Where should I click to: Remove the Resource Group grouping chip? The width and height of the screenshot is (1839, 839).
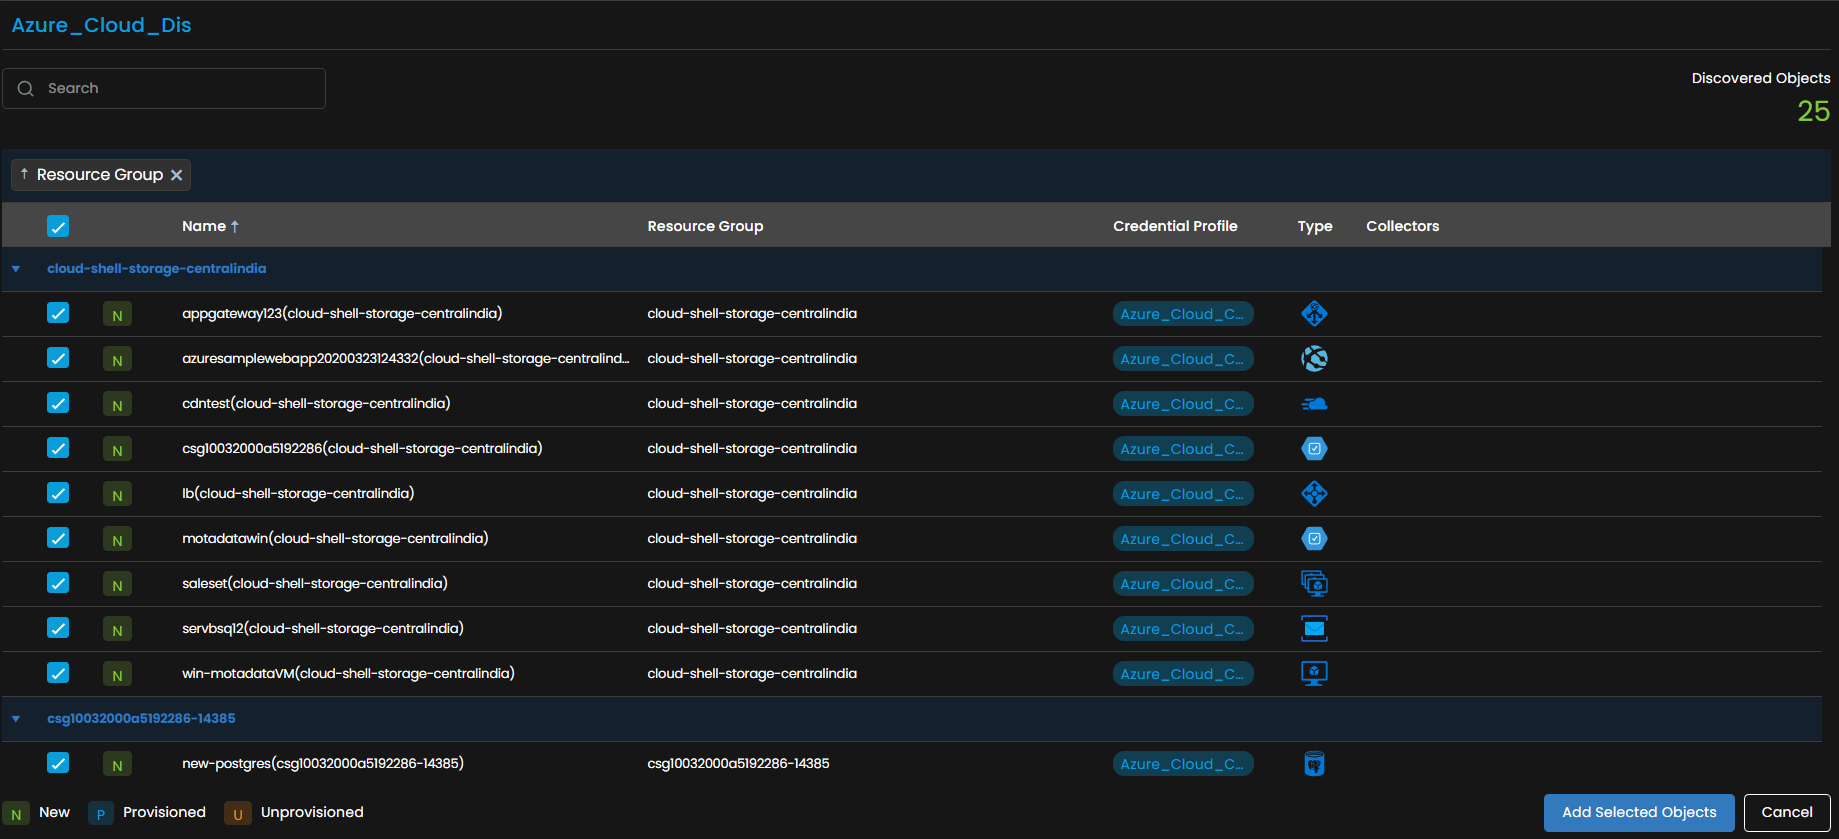pos(176,175)
